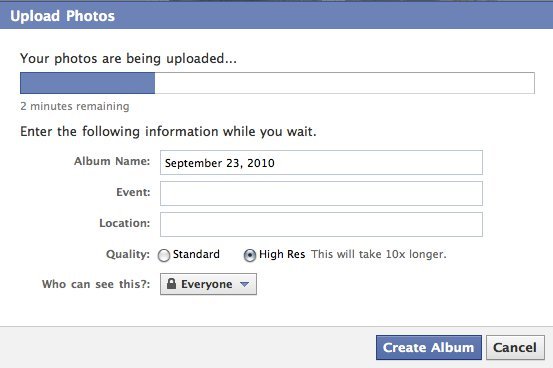Screen dimensions: 553x368
Task: Click the '2 minutes remaining' status text
Action: [75, 106]
